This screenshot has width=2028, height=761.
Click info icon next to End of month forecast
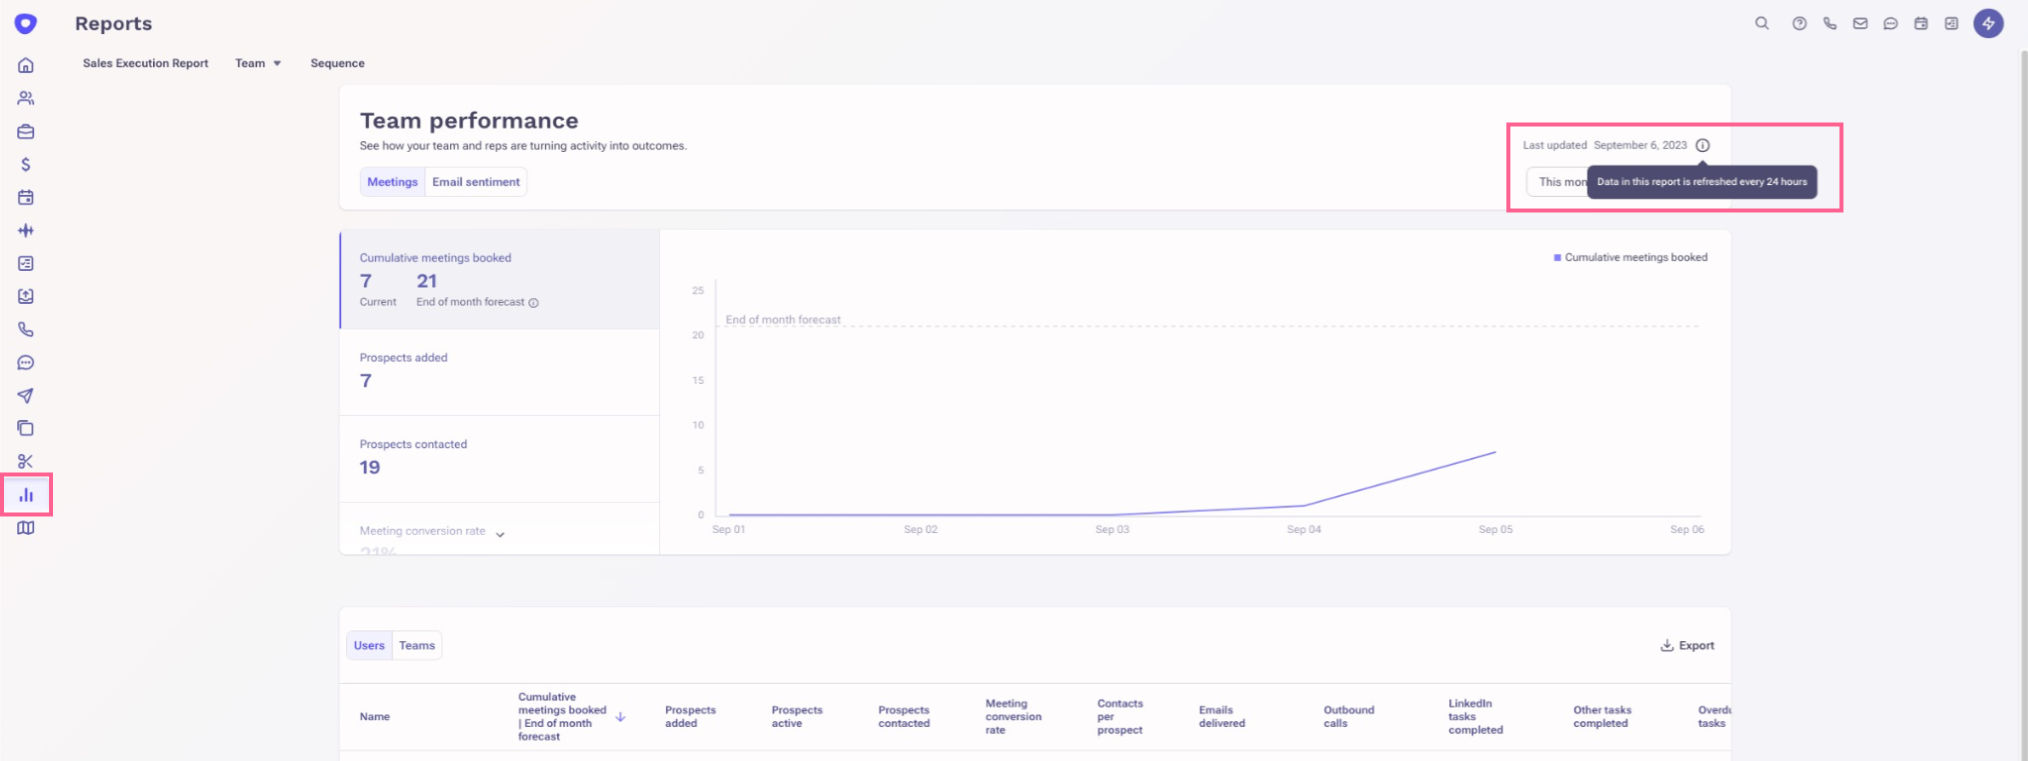click(x=533, y=303)
